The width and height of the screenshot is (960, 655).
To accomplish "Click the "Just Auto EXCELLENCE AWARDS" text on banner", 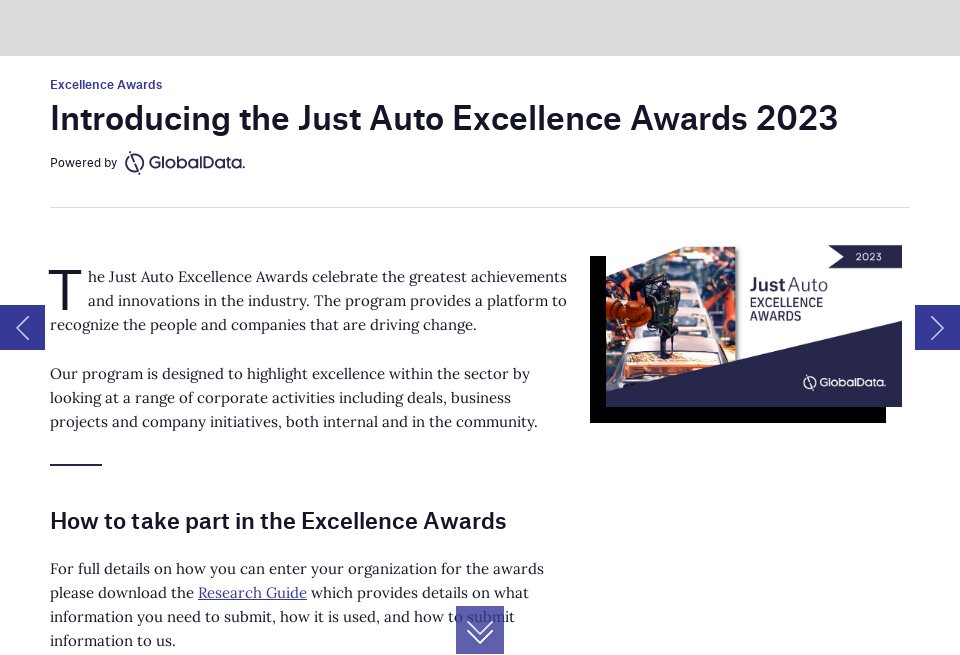I will tap(788, 297).
